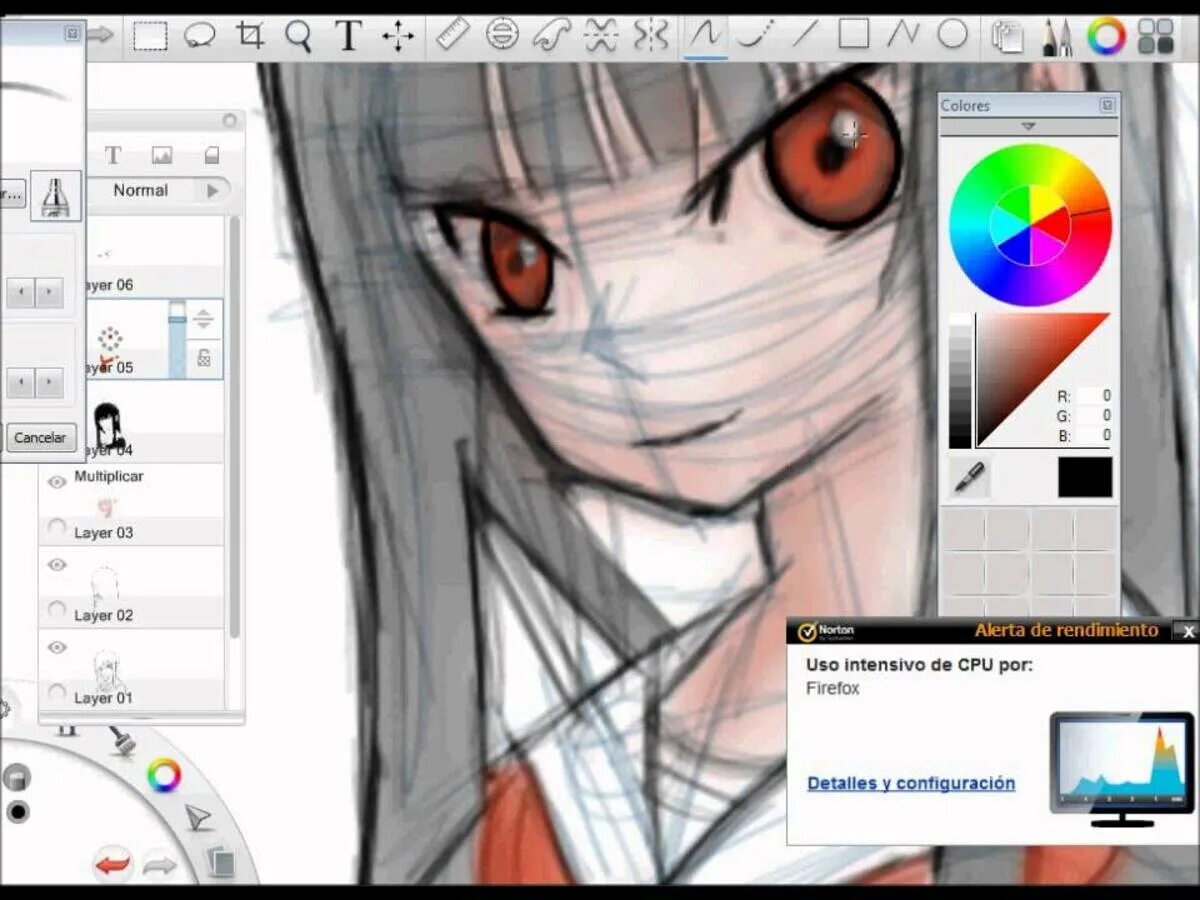The image size is (1200, 900).
Task: Click the Cancelar button
Action: (x=40, y=437)
